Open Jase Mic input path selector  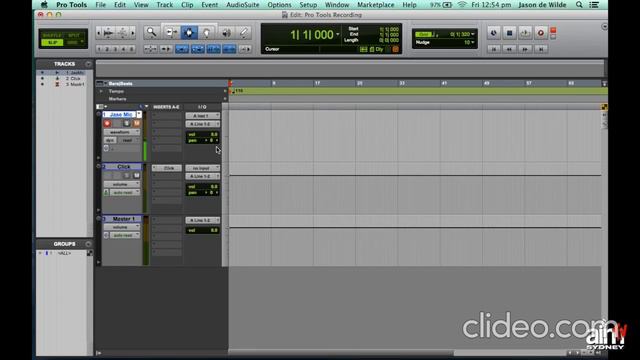tap(202, 116)
